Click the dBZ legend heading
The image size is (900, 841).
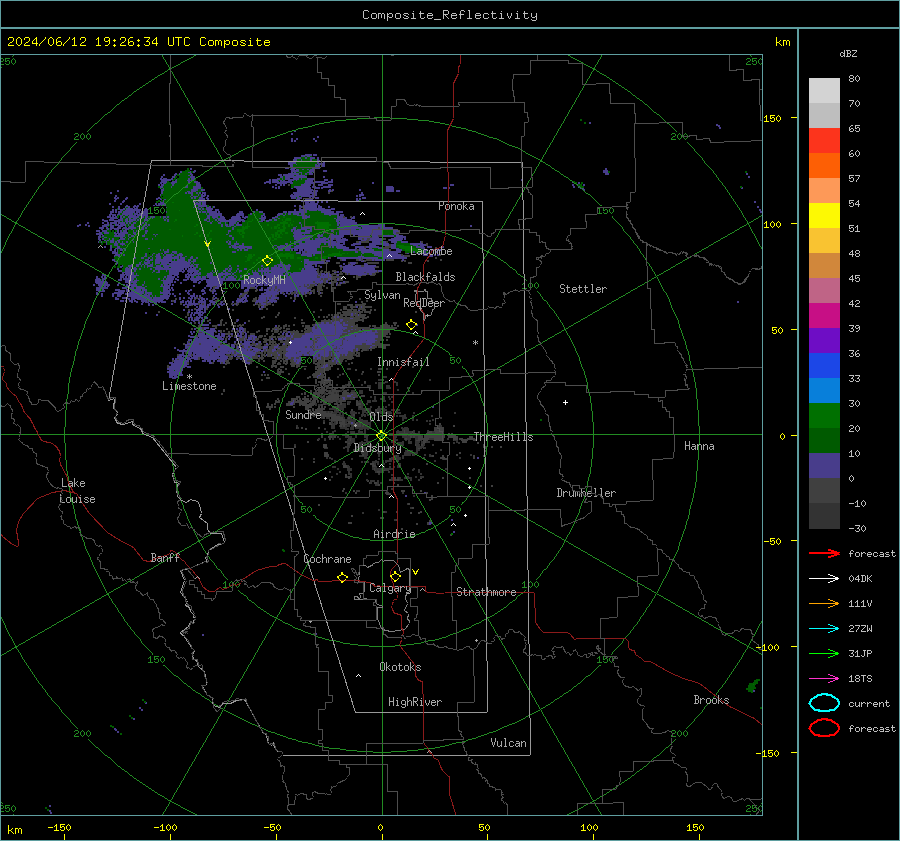848,54
